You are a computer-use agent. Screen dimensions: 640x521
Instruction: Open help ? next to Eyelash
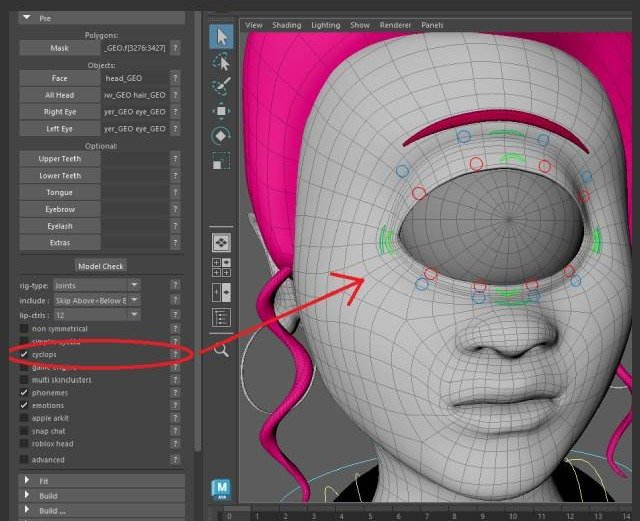[x=175, y=226]
